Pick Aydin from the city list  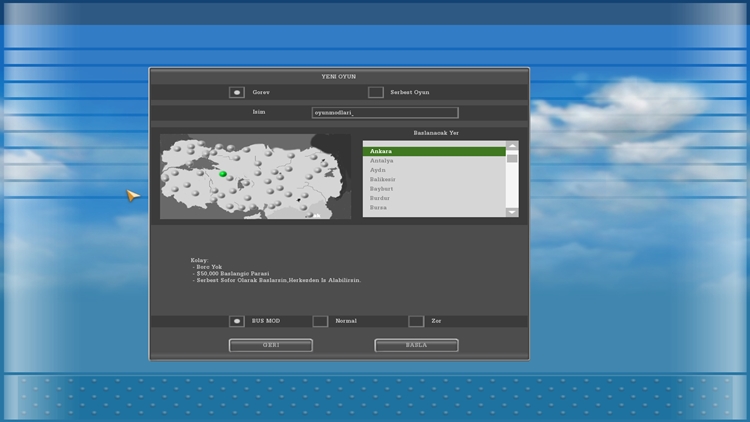[434, 170]
